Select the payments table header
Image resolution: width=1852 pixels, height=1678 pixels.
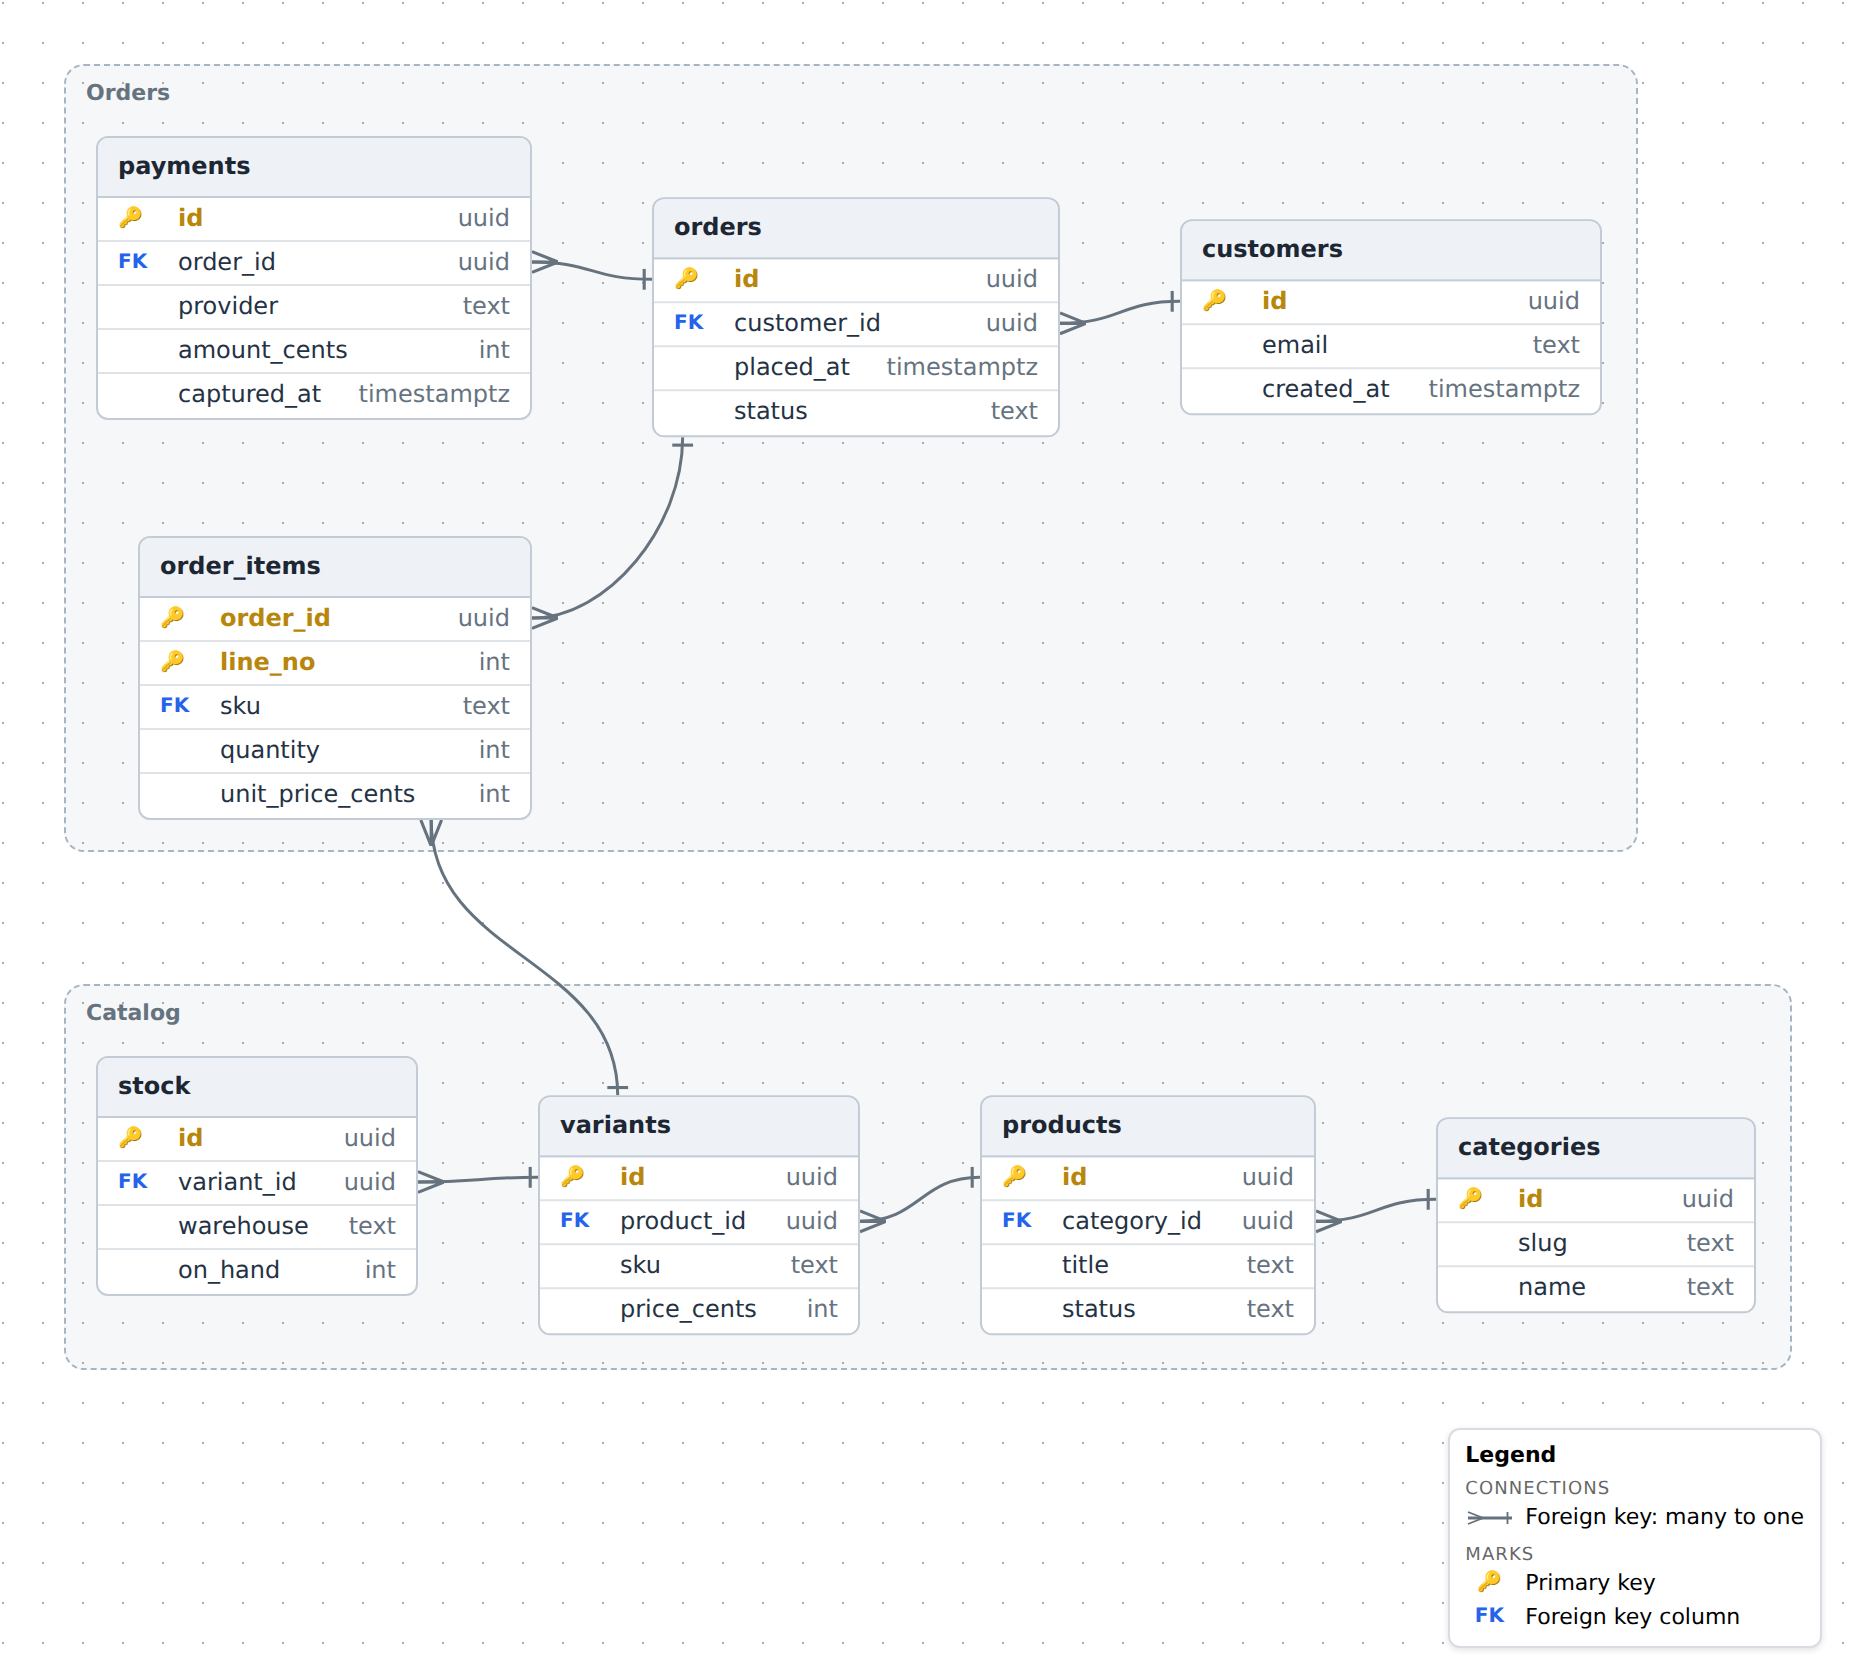pos(314,167)
